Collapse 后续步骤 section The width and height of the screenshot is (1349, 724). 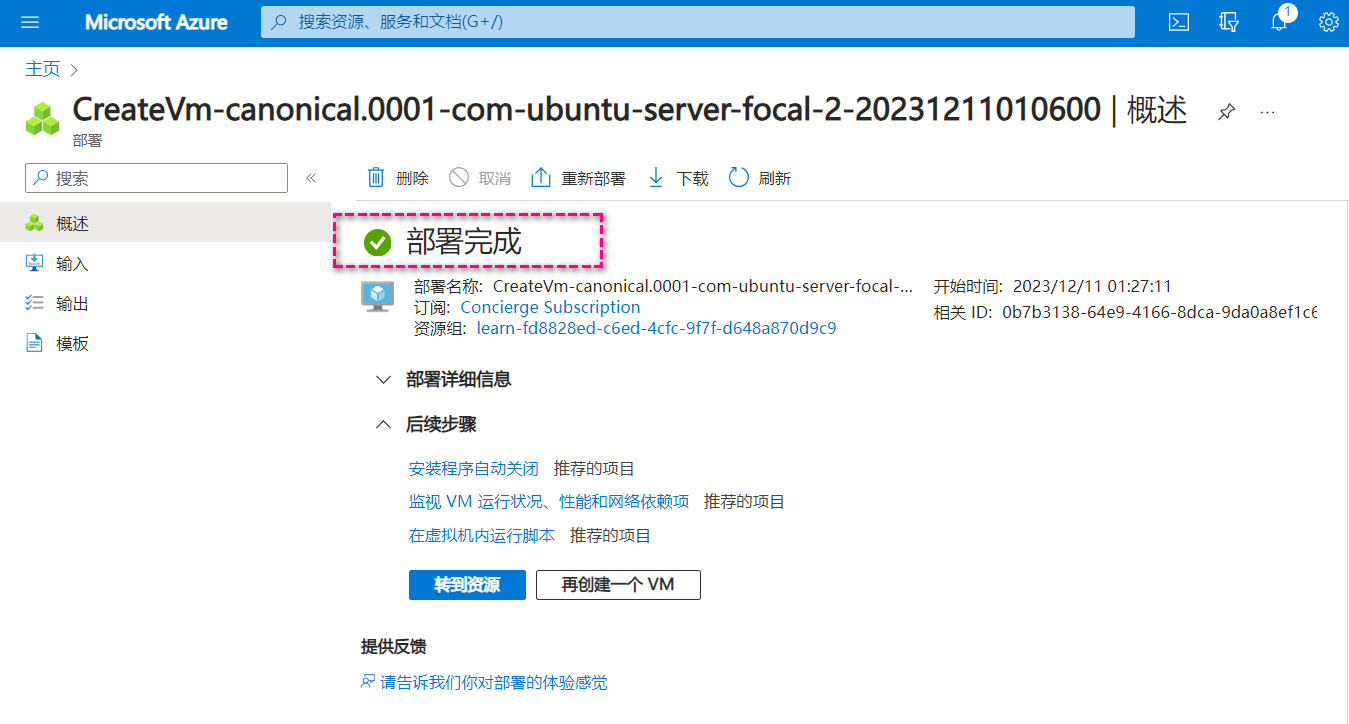click(x=426, y=425)
